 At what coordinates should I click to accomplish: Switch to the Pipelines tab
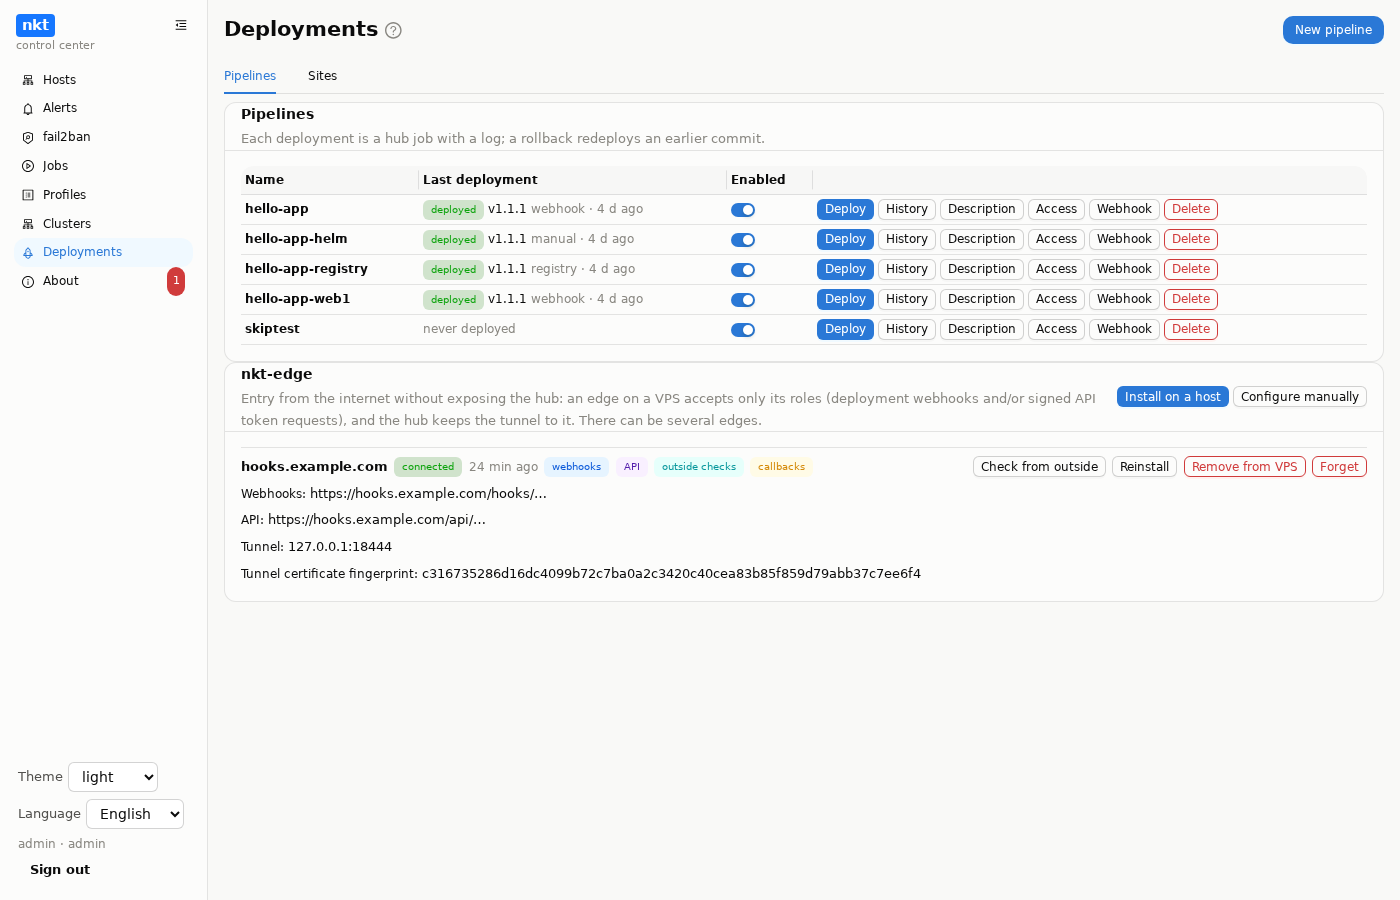point(250,76)
